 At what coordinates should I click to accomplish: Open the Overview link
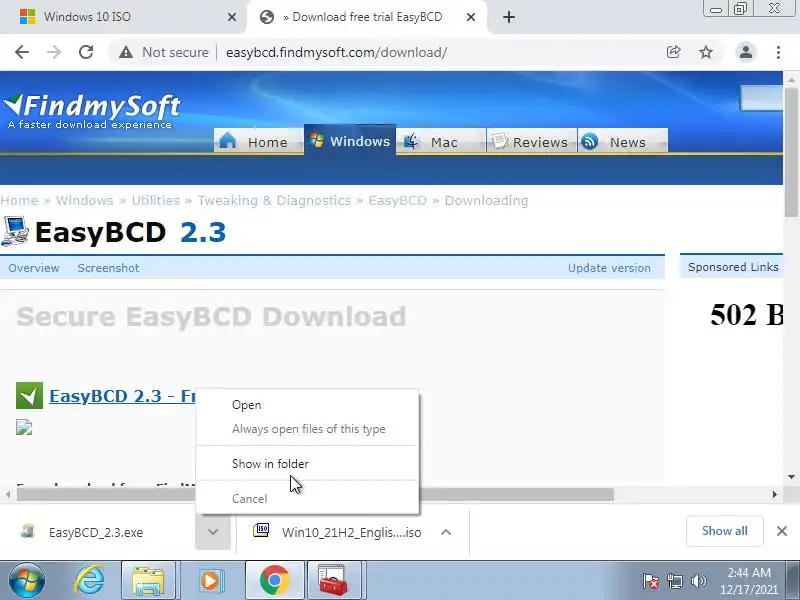click(34, 268)
